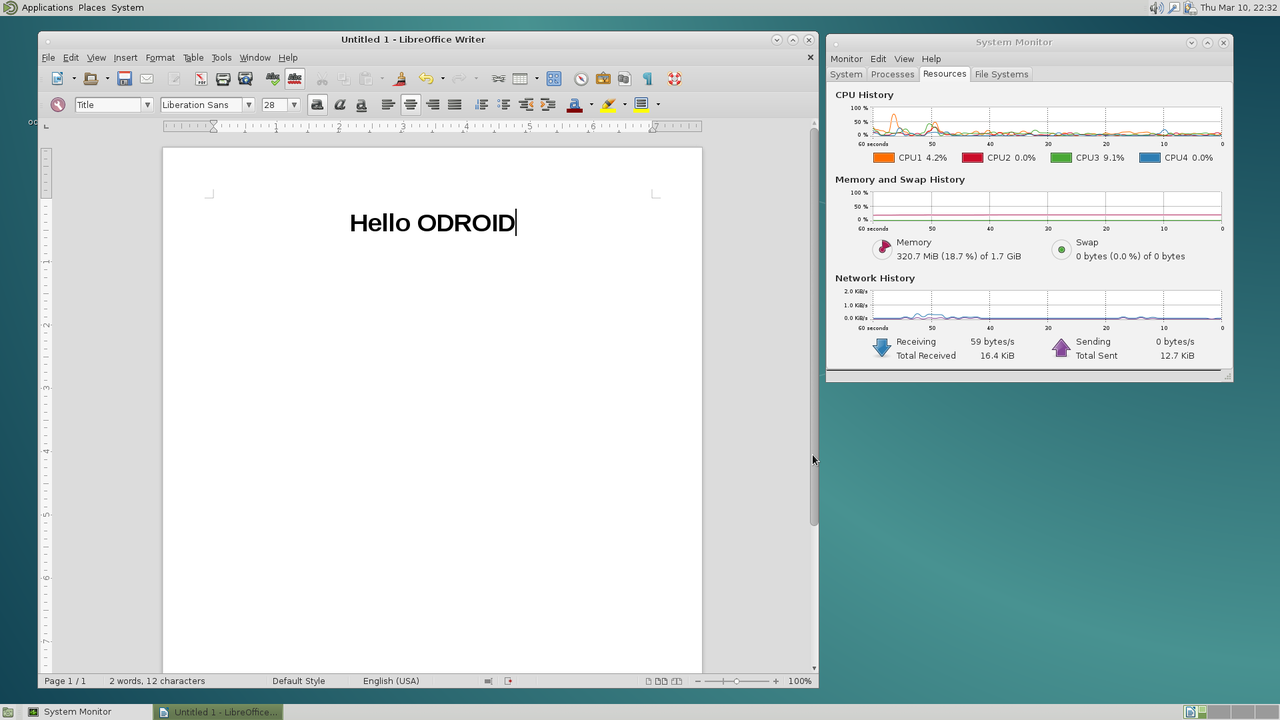Open the Format menu in Writer

(x=160, y=58)
